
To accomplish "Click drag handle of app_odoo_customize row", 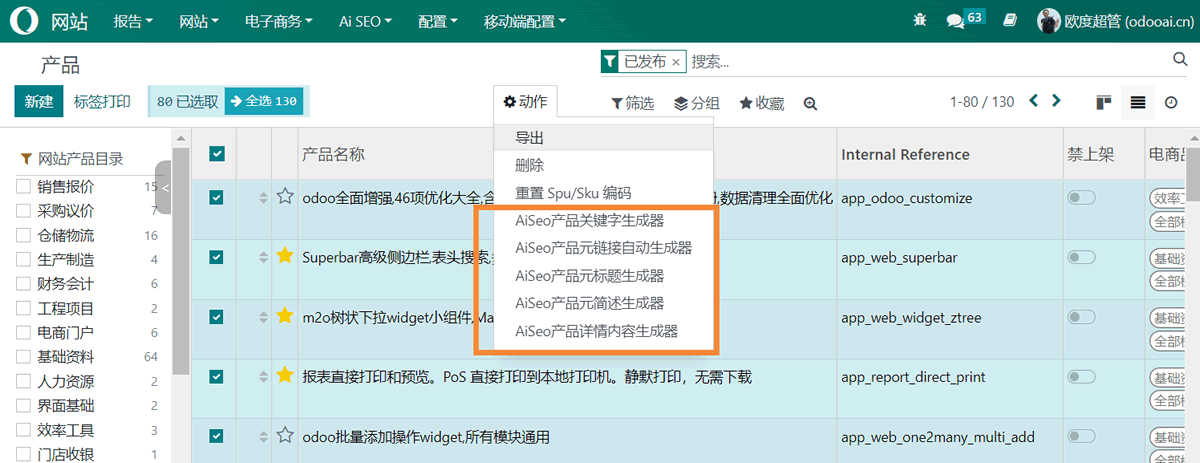I will (x=263, y=198).
